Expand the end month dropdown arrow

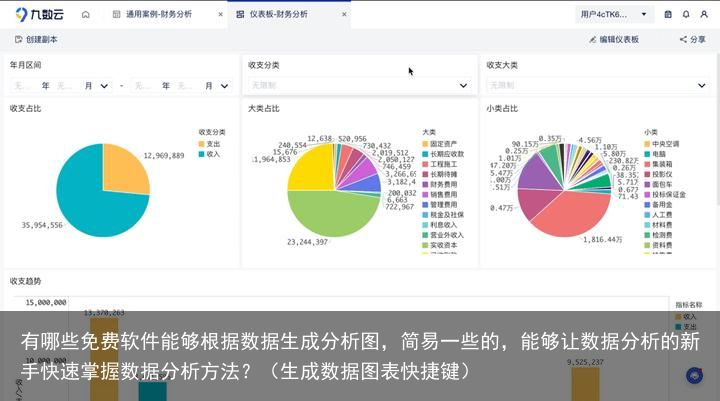tap(224, 86)
